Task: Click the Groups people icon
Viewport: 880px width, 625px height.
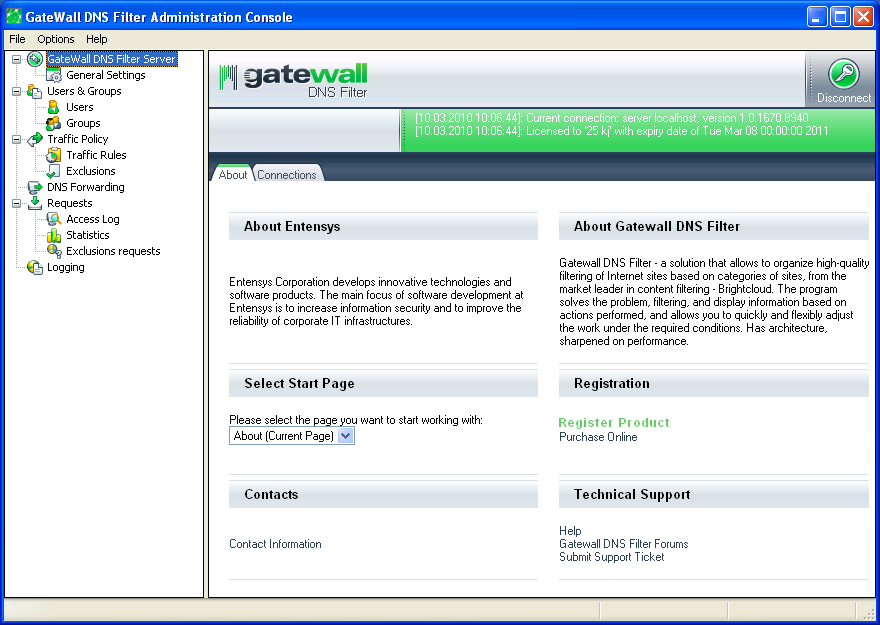Action: pyautogui.click(x=54, y=123)
